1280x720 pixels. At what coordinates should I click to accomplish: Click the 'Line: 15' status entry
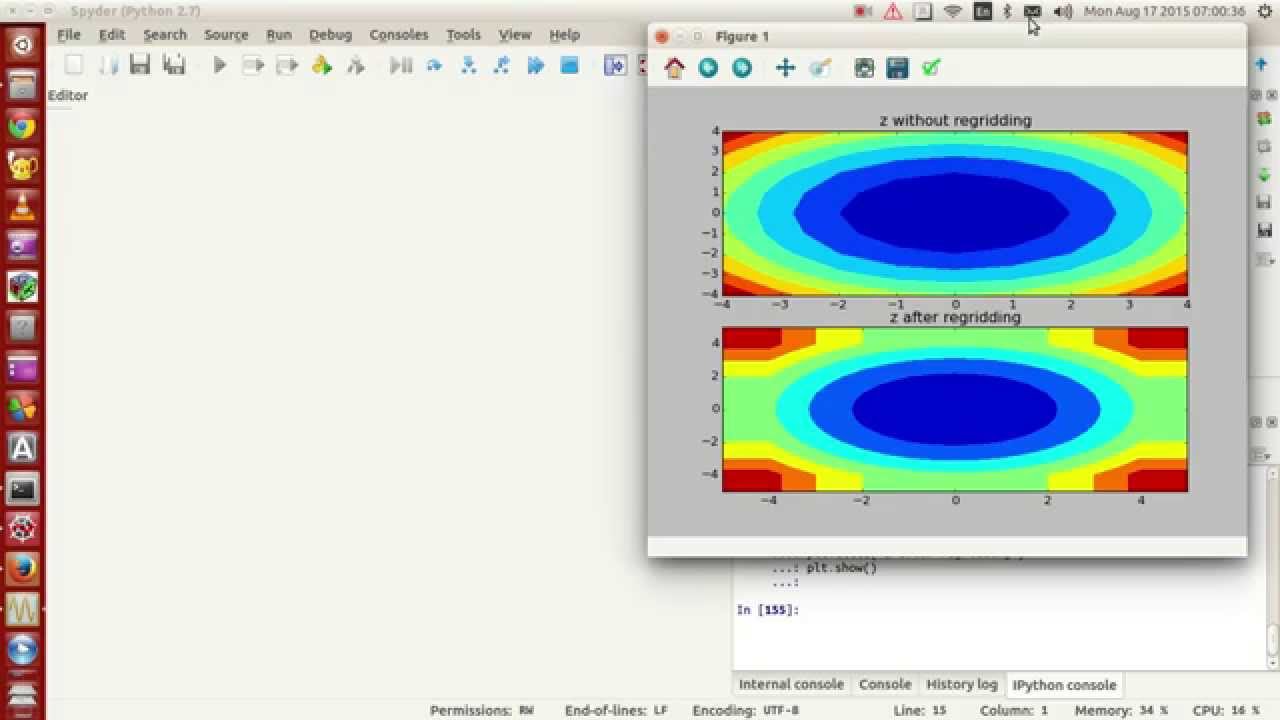coord(920,710)
